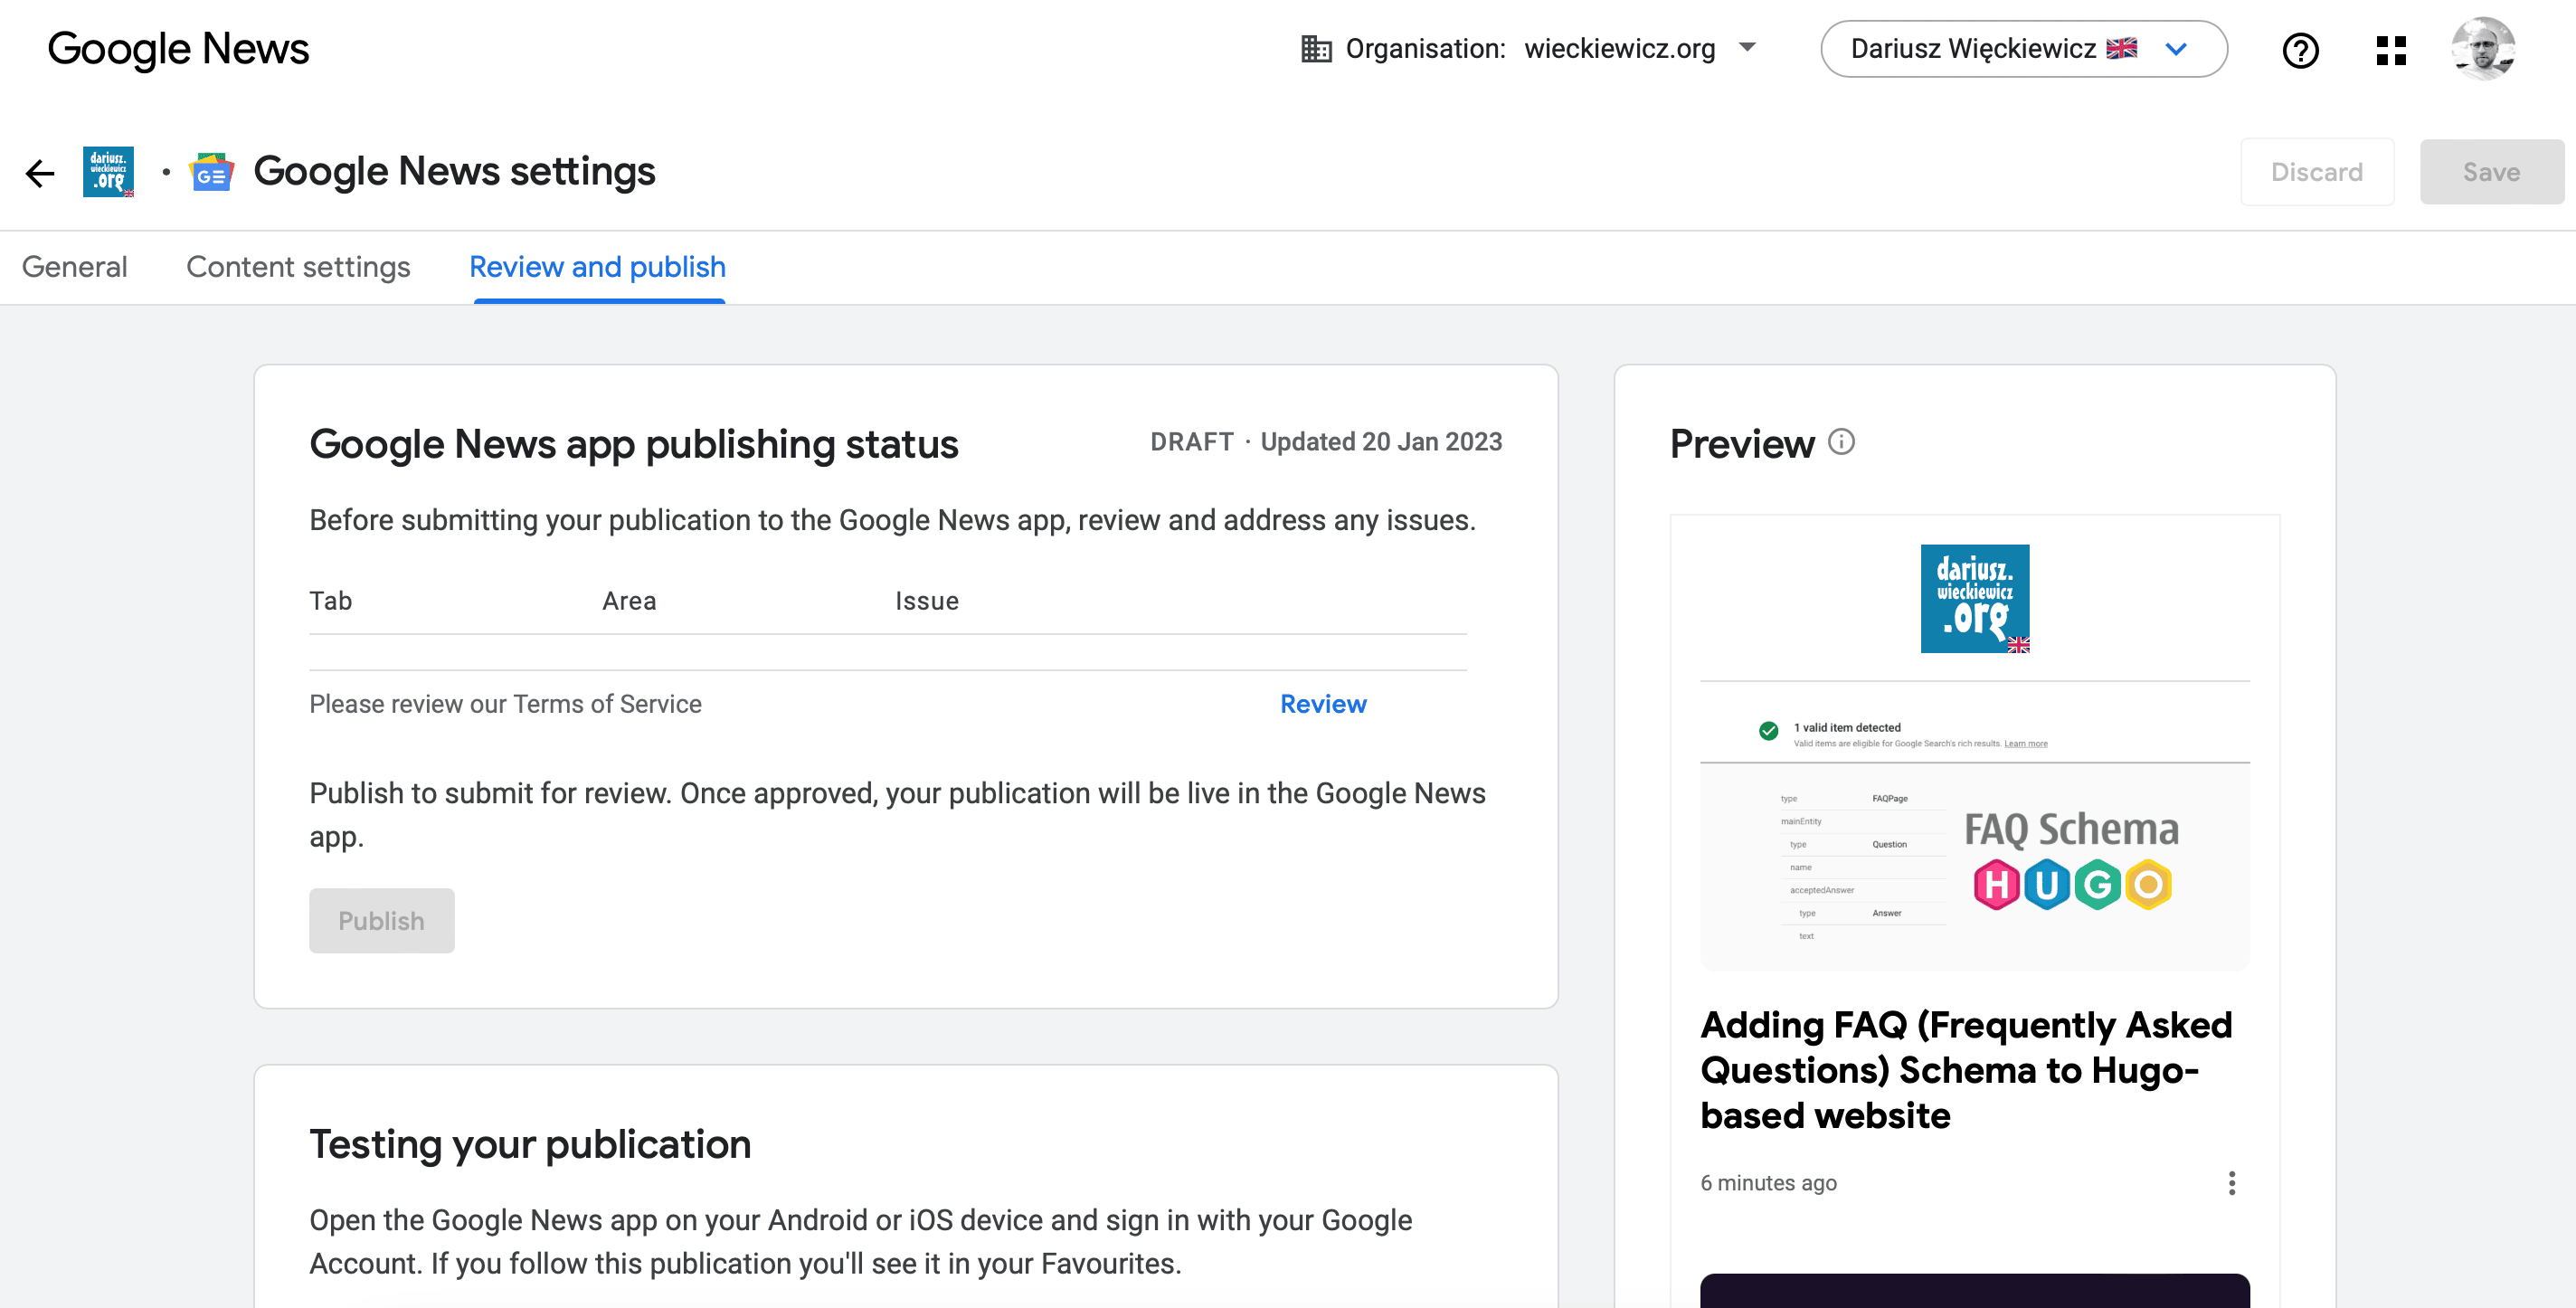Viewport: 2576px width, 1308px height.
Task: Switch to the General tab
Action: [75, 267]
